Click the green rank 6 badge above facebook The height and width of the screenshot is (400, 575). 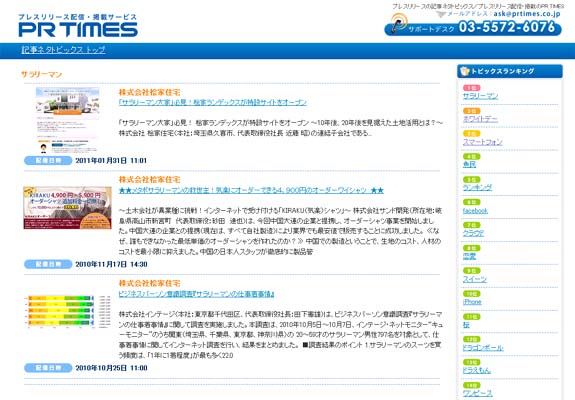[471, 202]
